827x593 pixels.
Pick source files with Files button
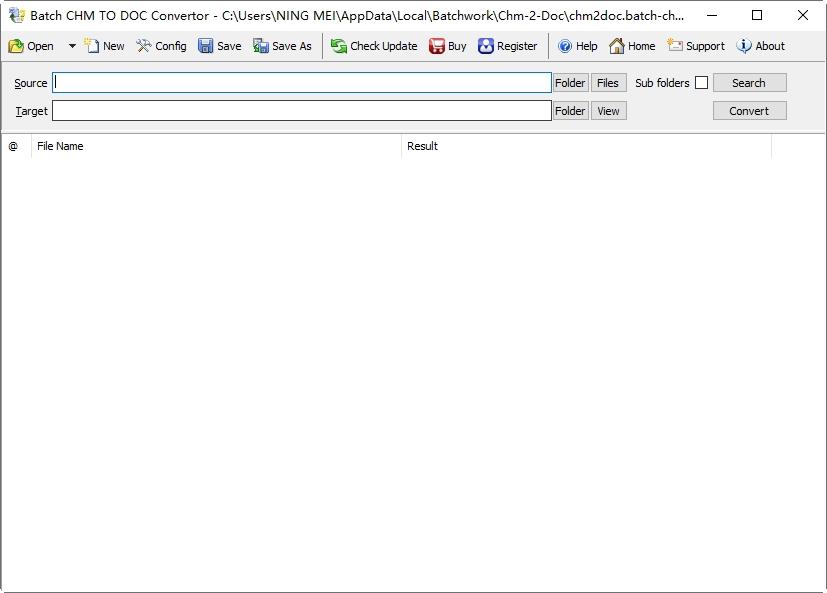tap(608, 83)
